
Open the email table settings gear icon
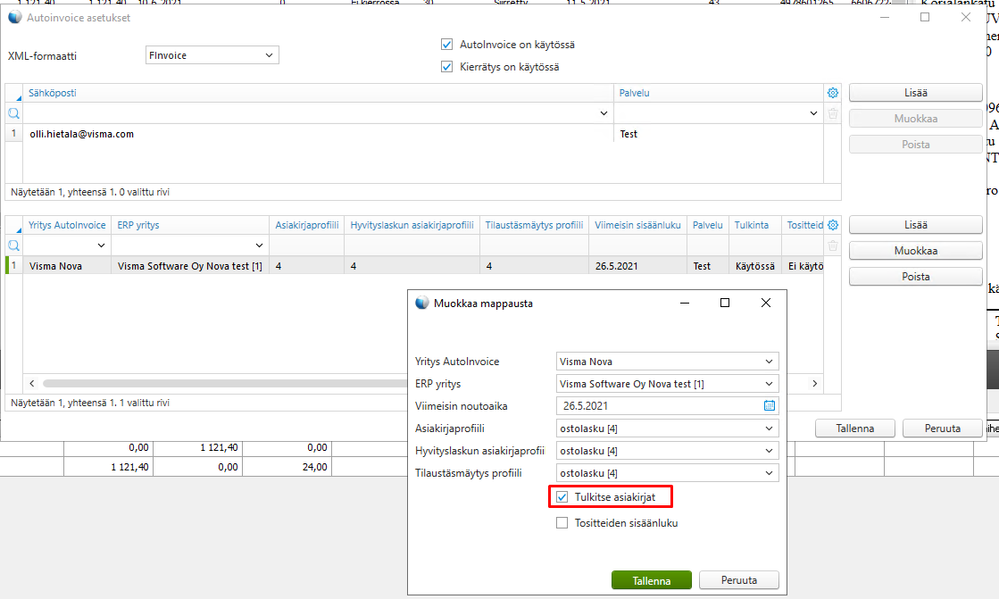tap(832, 93)
